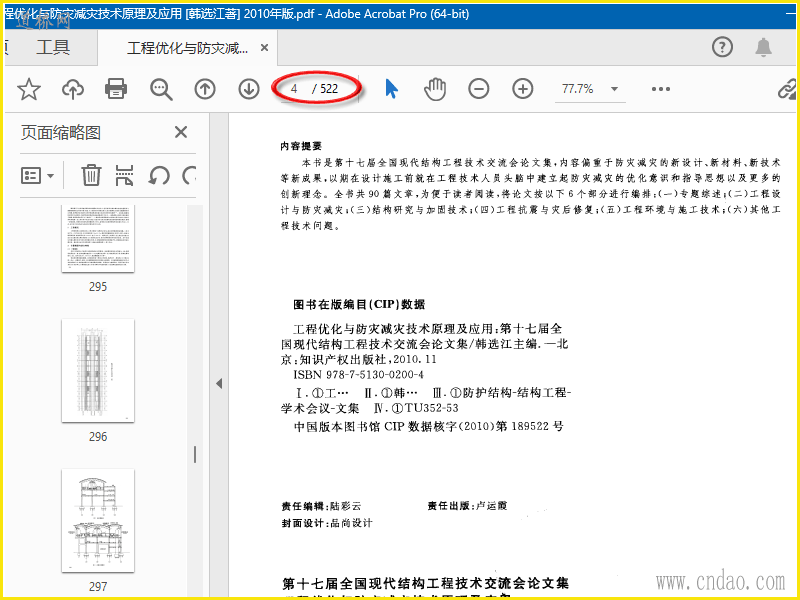This screenshot has width=800, height=600.
Task: Zoom in with the plus button
Action: coord(522,89)
